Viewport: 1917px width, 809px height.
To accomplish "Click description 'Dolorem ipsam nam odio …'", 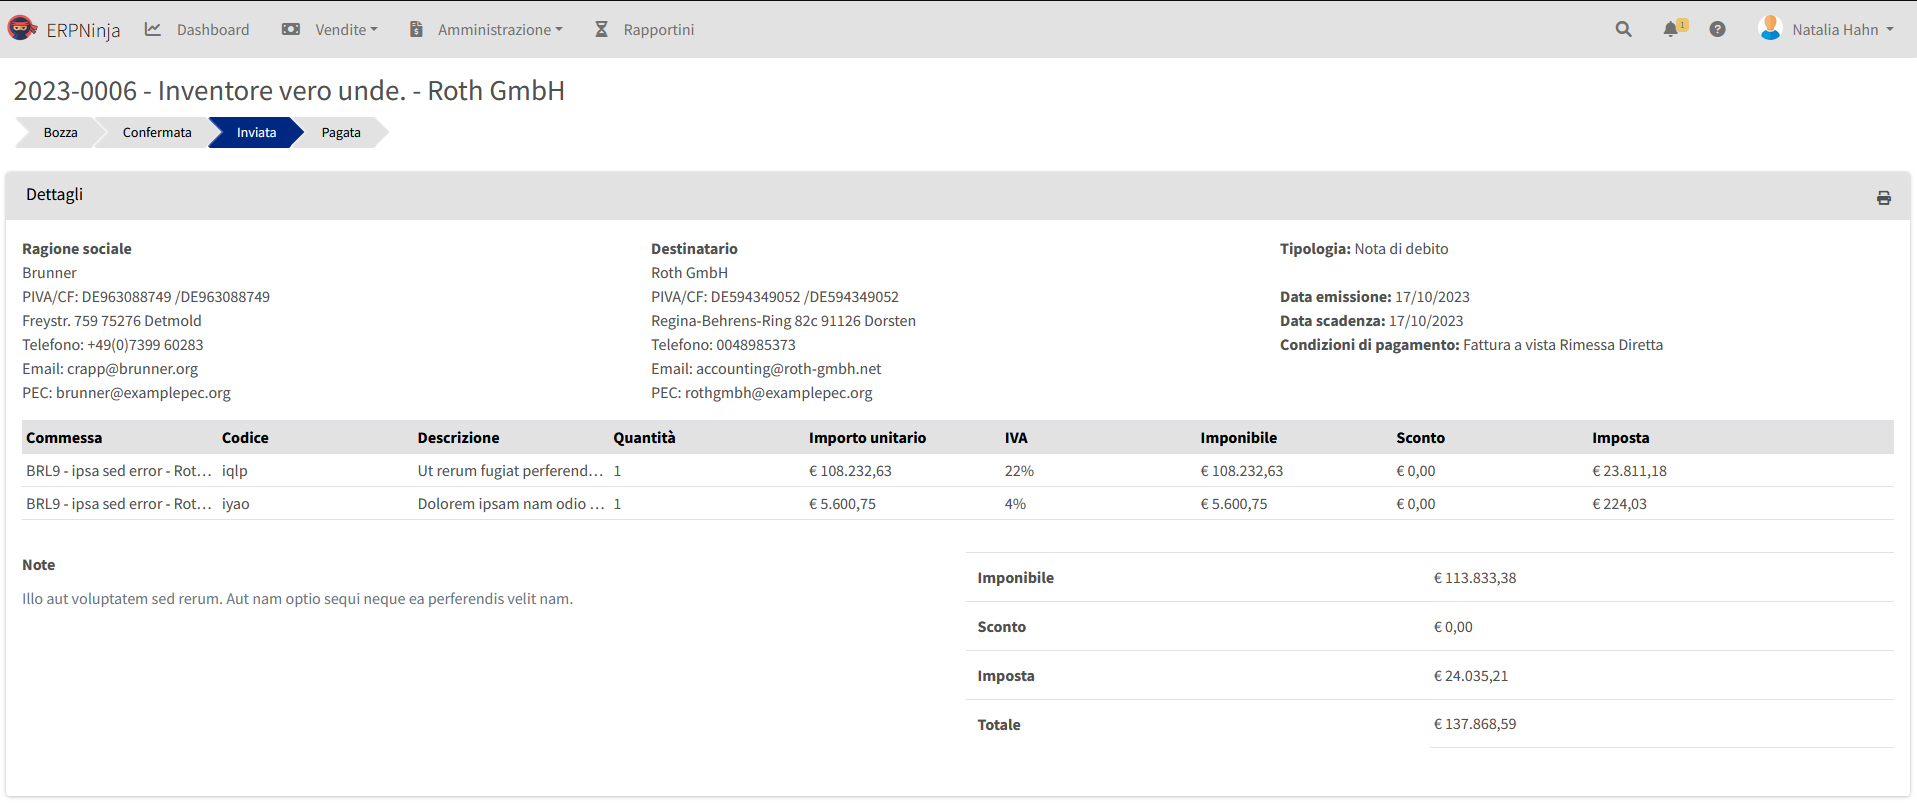I will [511, 504].
